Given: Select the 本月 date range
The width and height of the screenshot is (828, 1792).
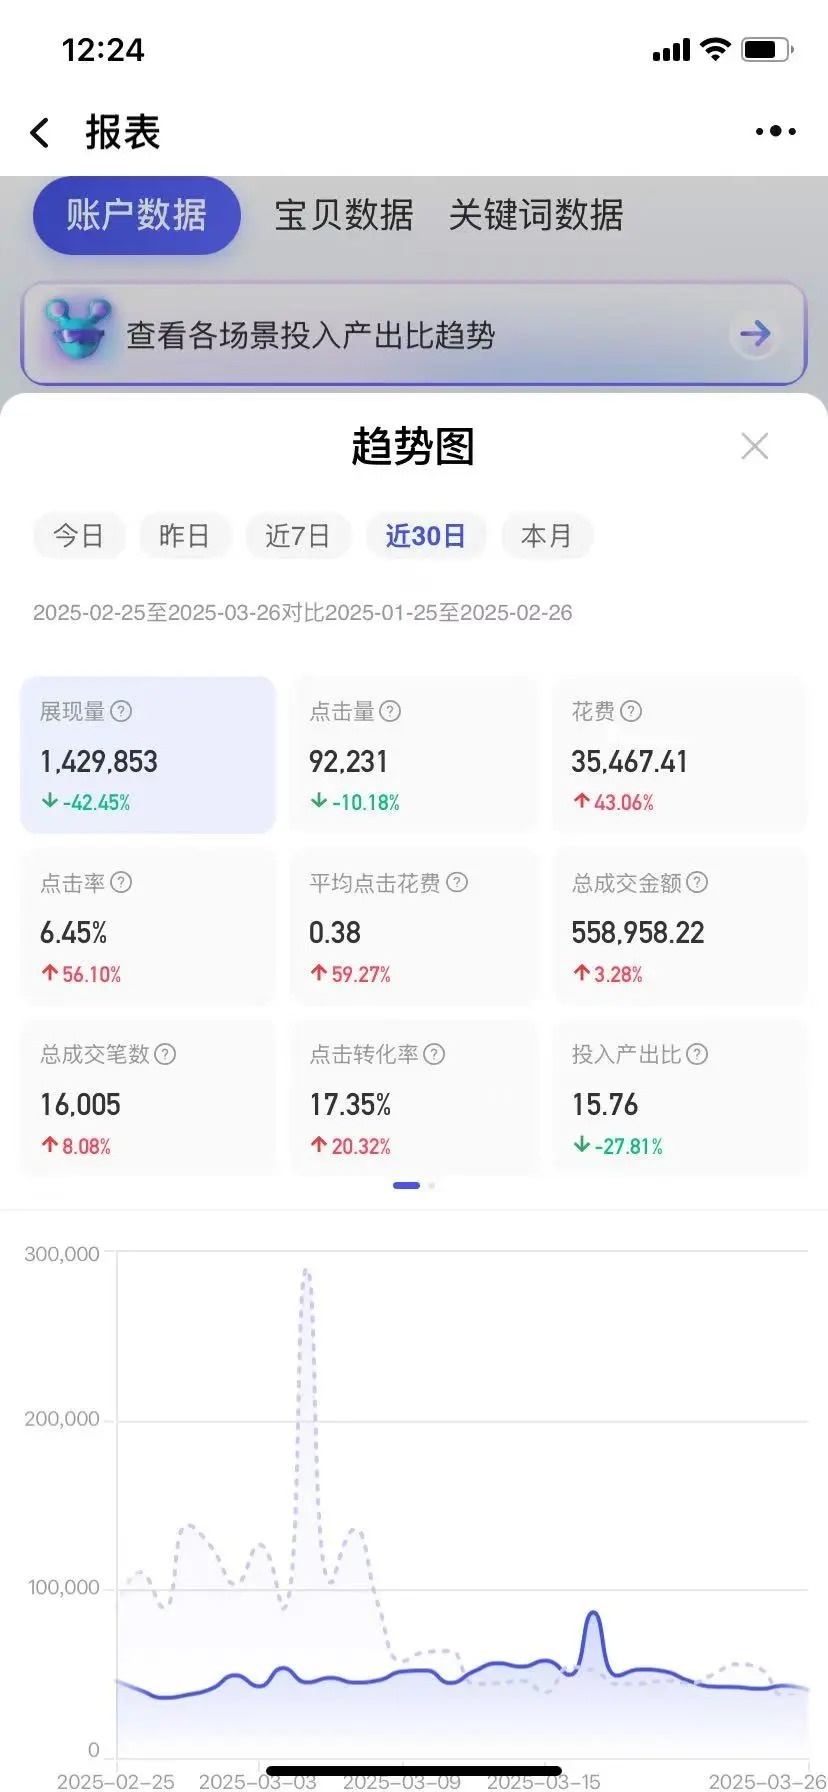Looking at the screenshot, I should 547,536.
